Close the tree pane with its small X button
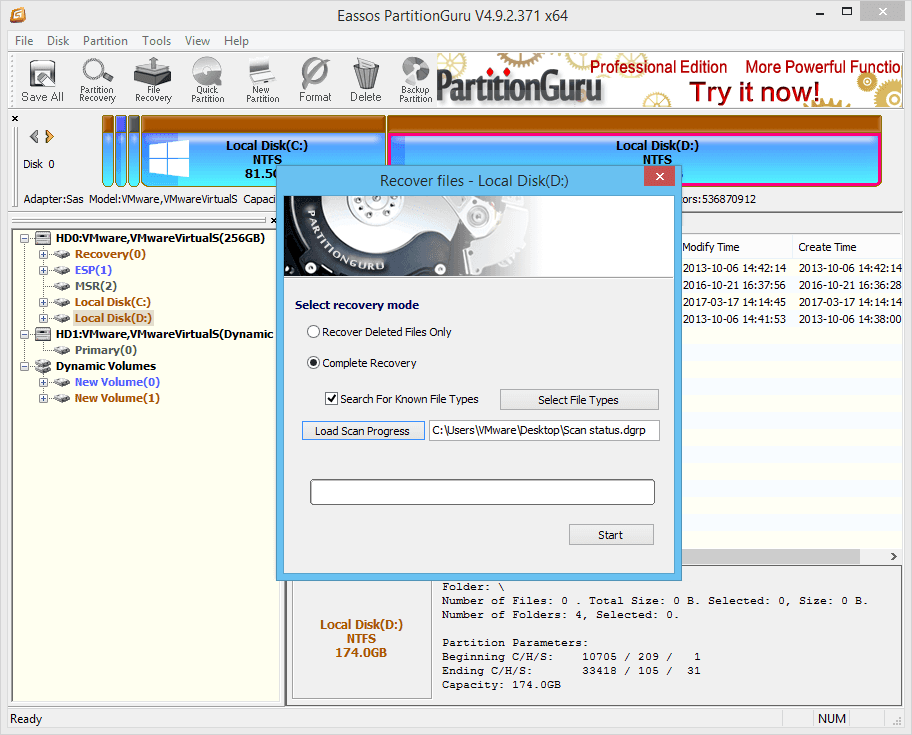The image size is (912, 735). (x=273, y=220)
